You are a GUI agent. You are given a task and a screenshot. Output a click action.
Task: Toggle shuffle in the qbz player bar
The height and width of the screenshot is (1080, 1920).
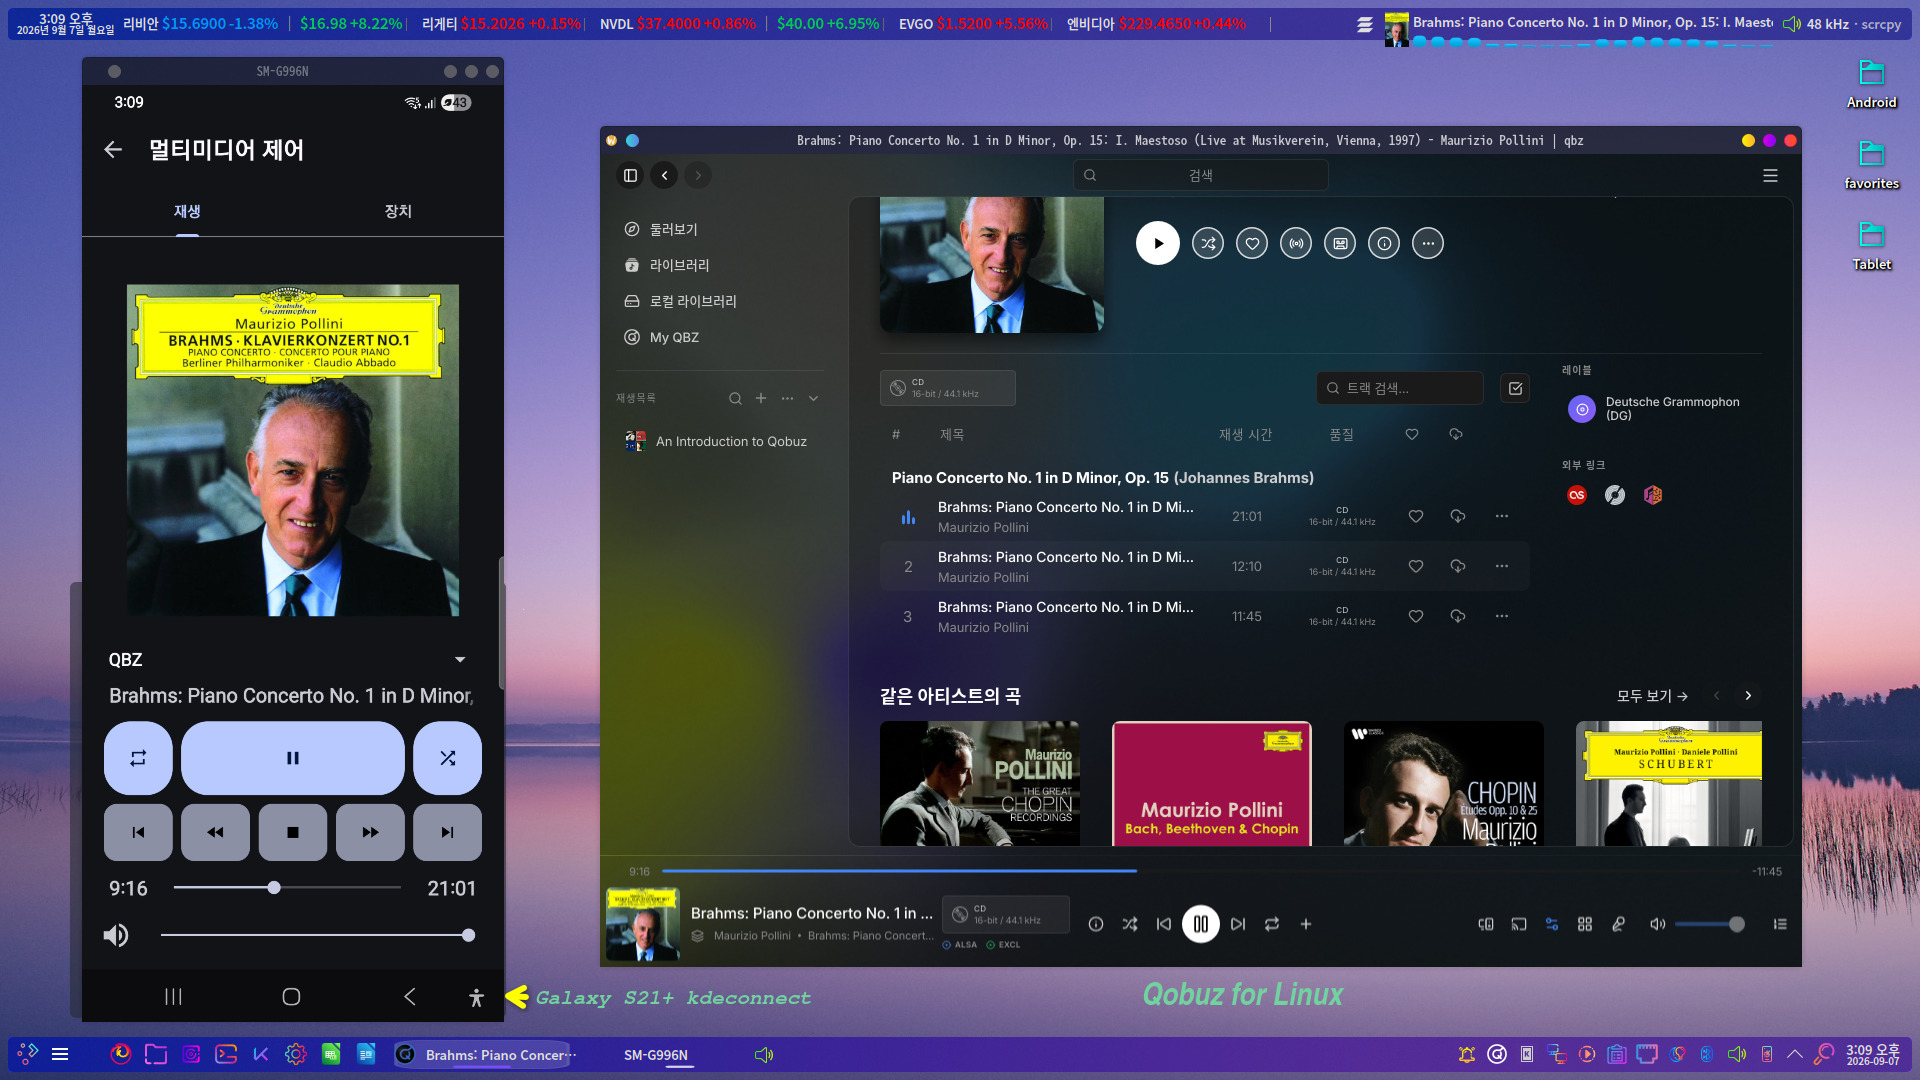pos(1130,924)
